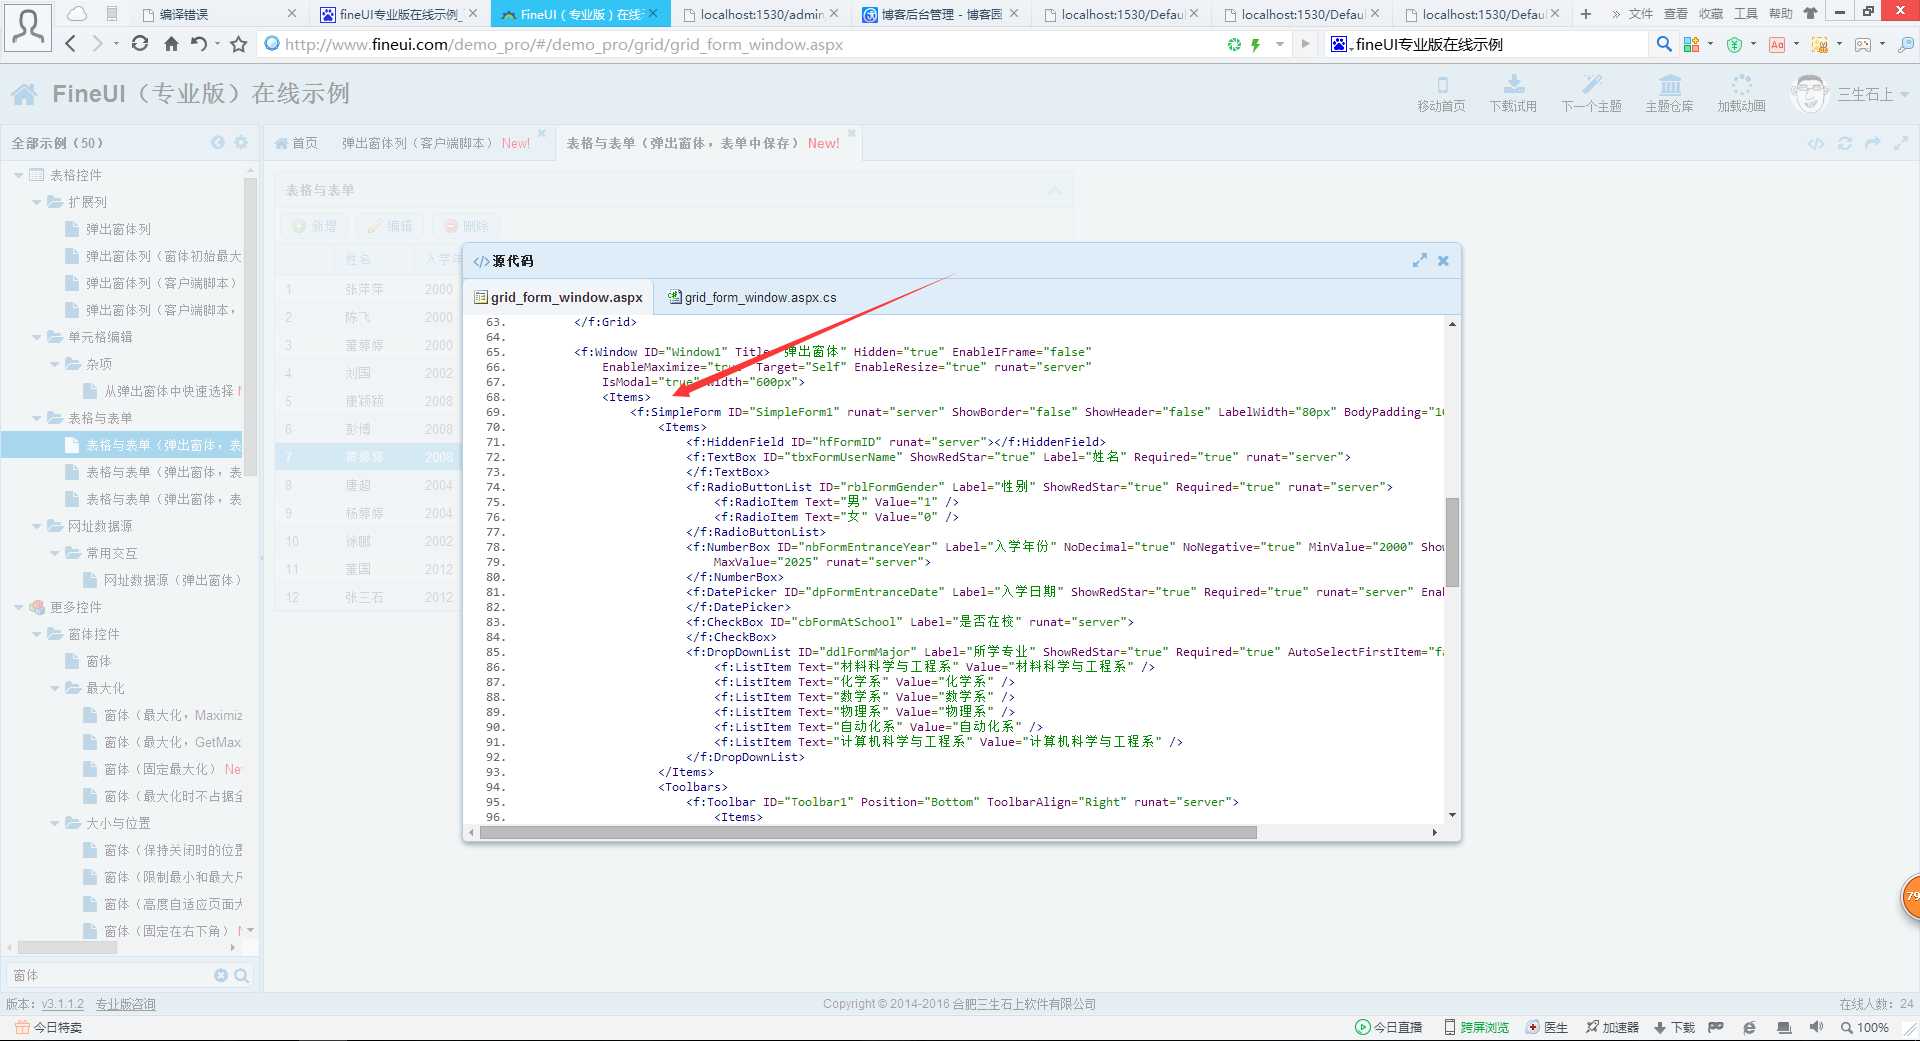This screenshot has width=1920, height=1041.
Task: Click the example search box 窗体
Action: (110, 975)
